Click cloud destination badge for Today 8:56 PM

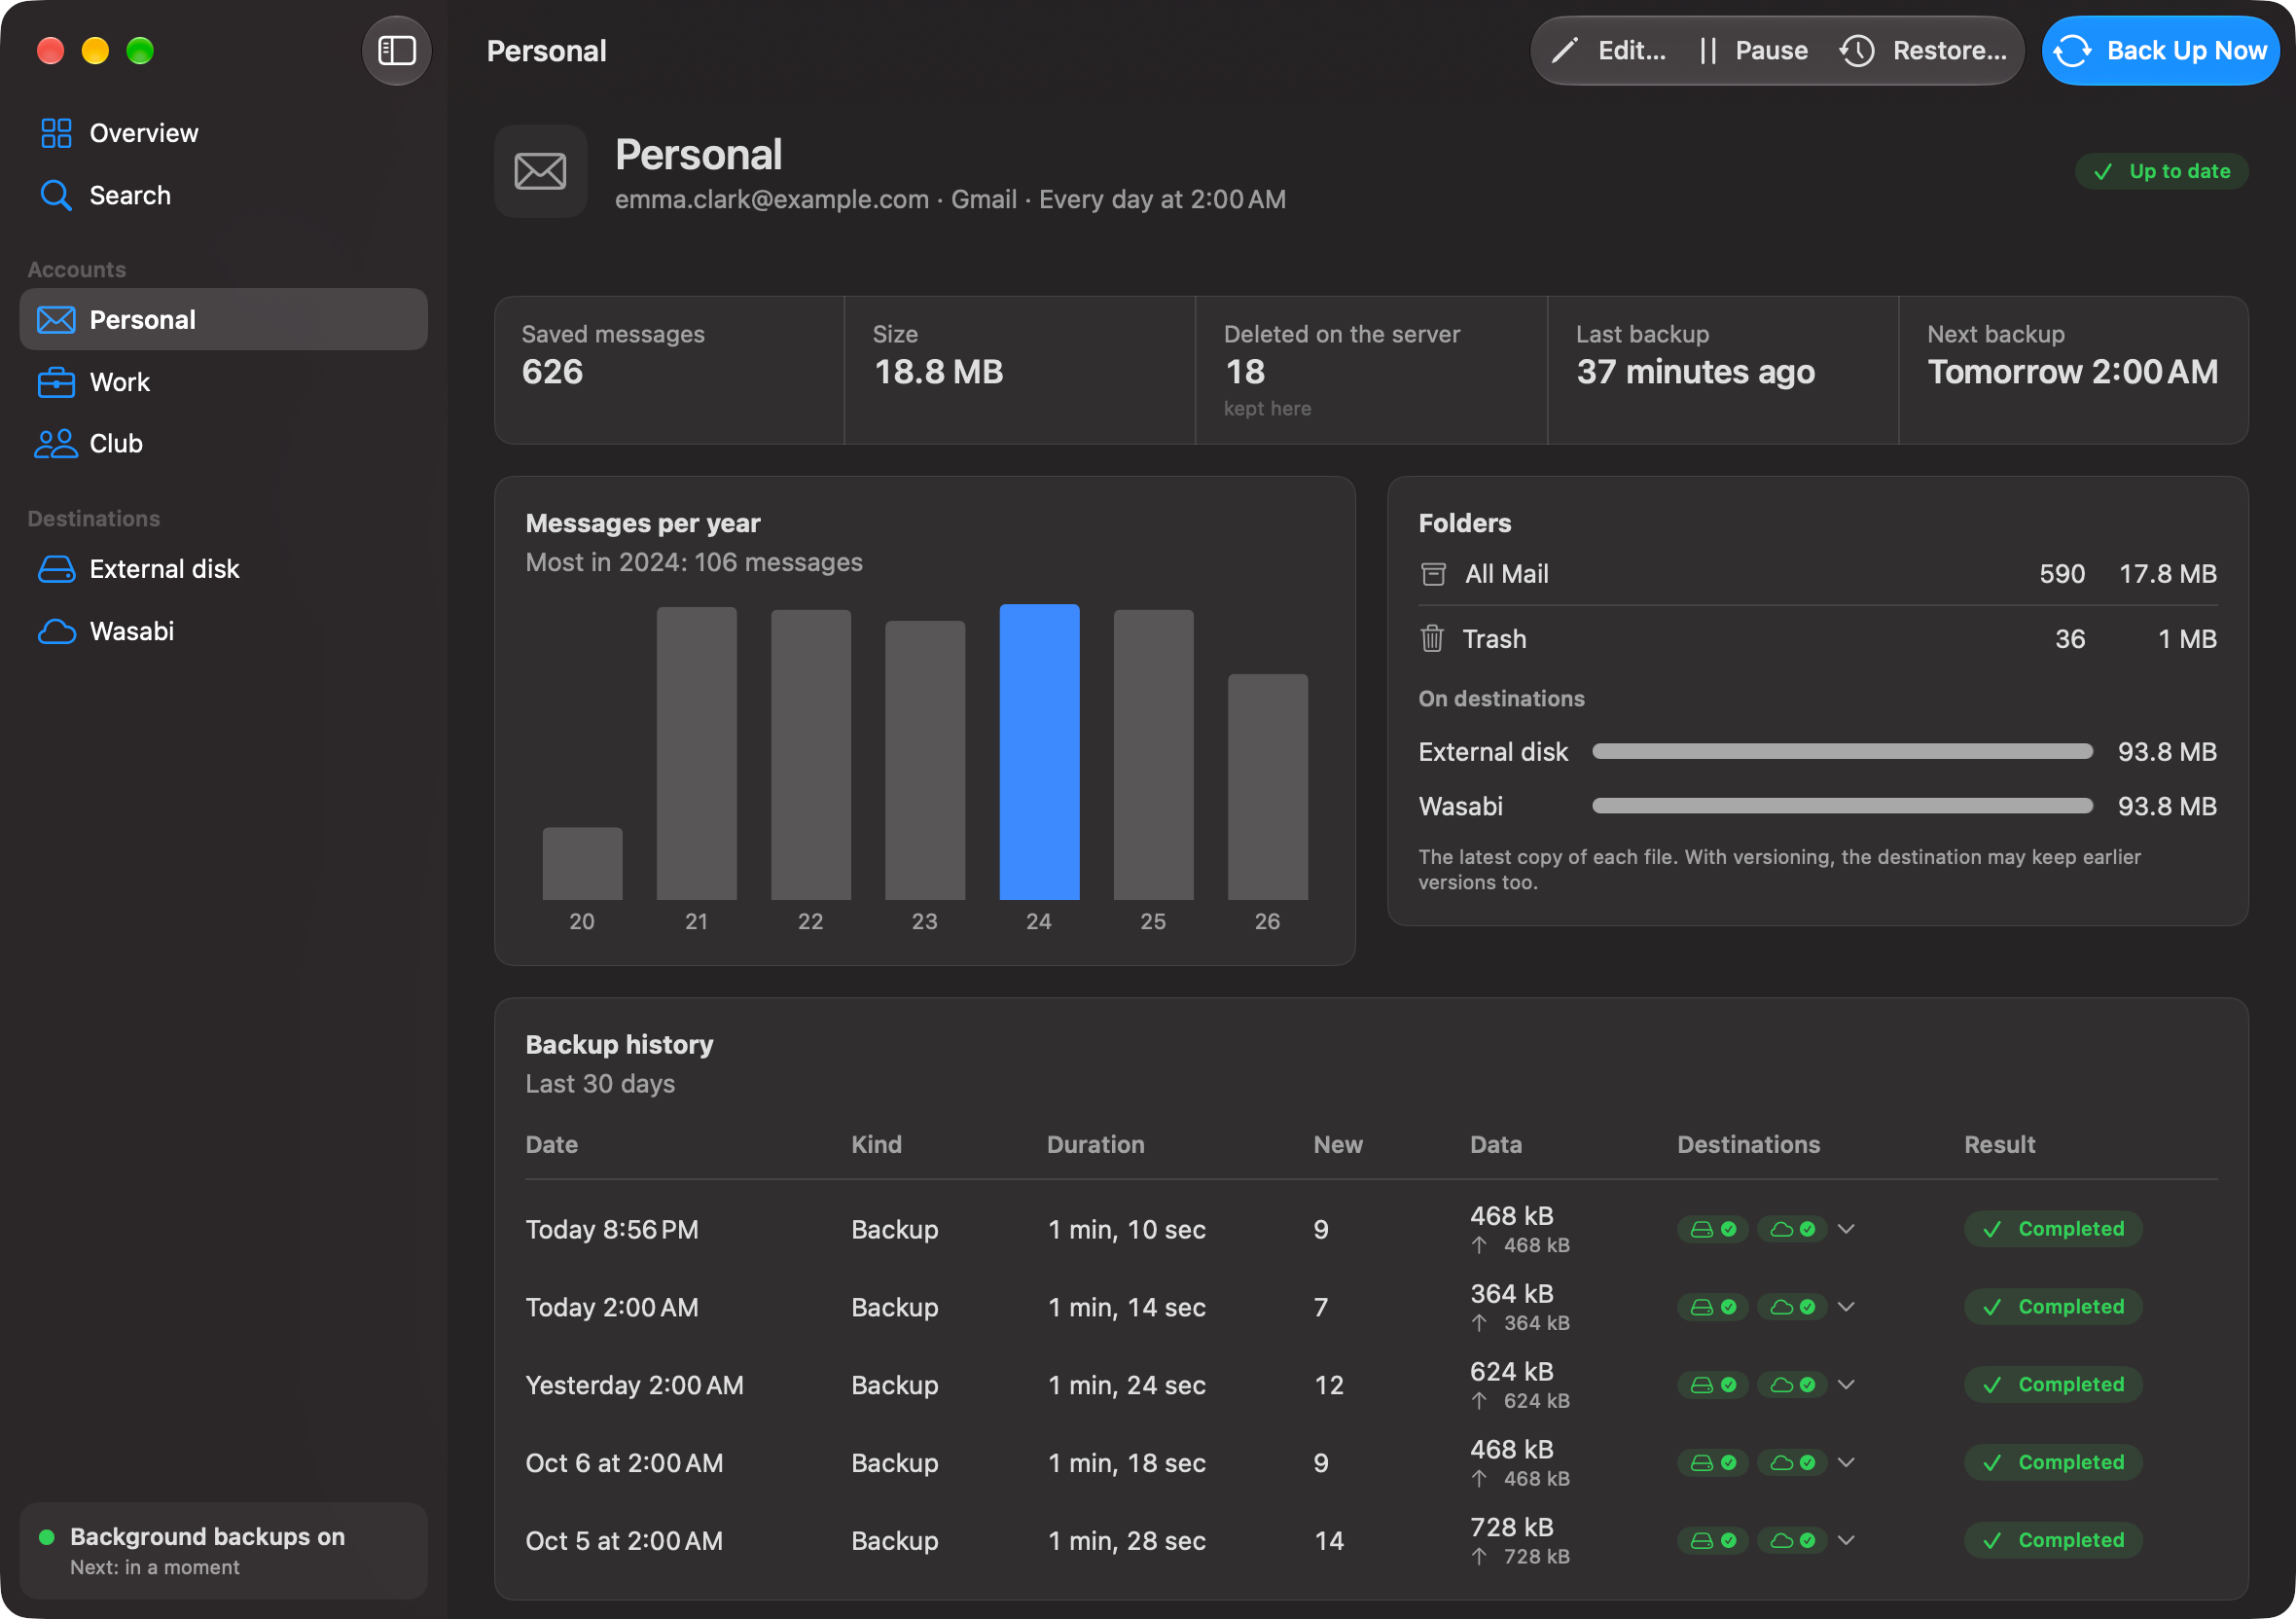1792,1229
